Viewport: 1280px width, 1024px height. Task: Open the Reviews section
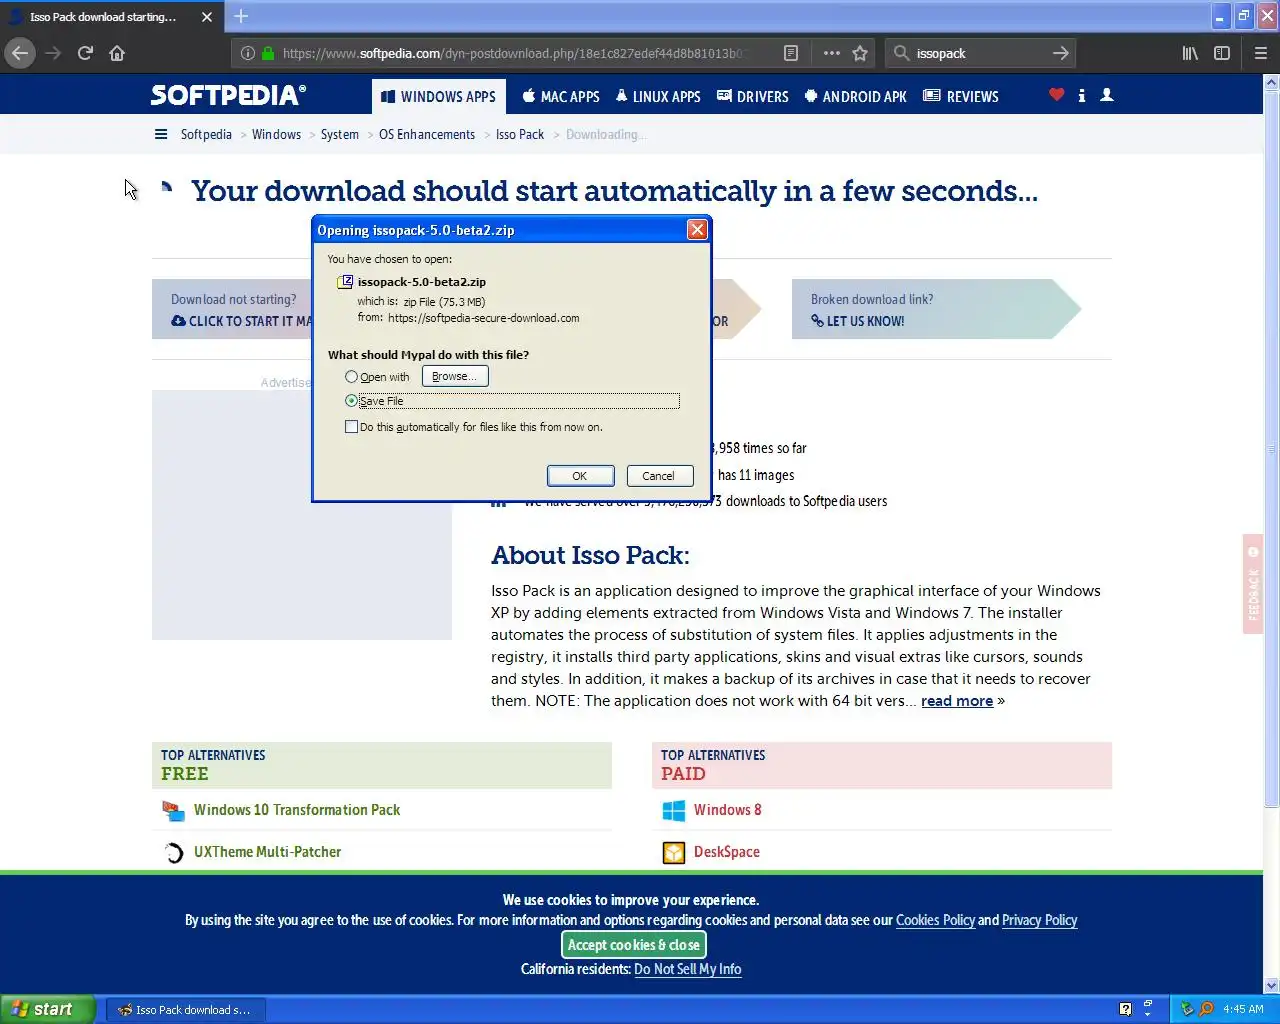pyautogui.click(x=961, y=97)
